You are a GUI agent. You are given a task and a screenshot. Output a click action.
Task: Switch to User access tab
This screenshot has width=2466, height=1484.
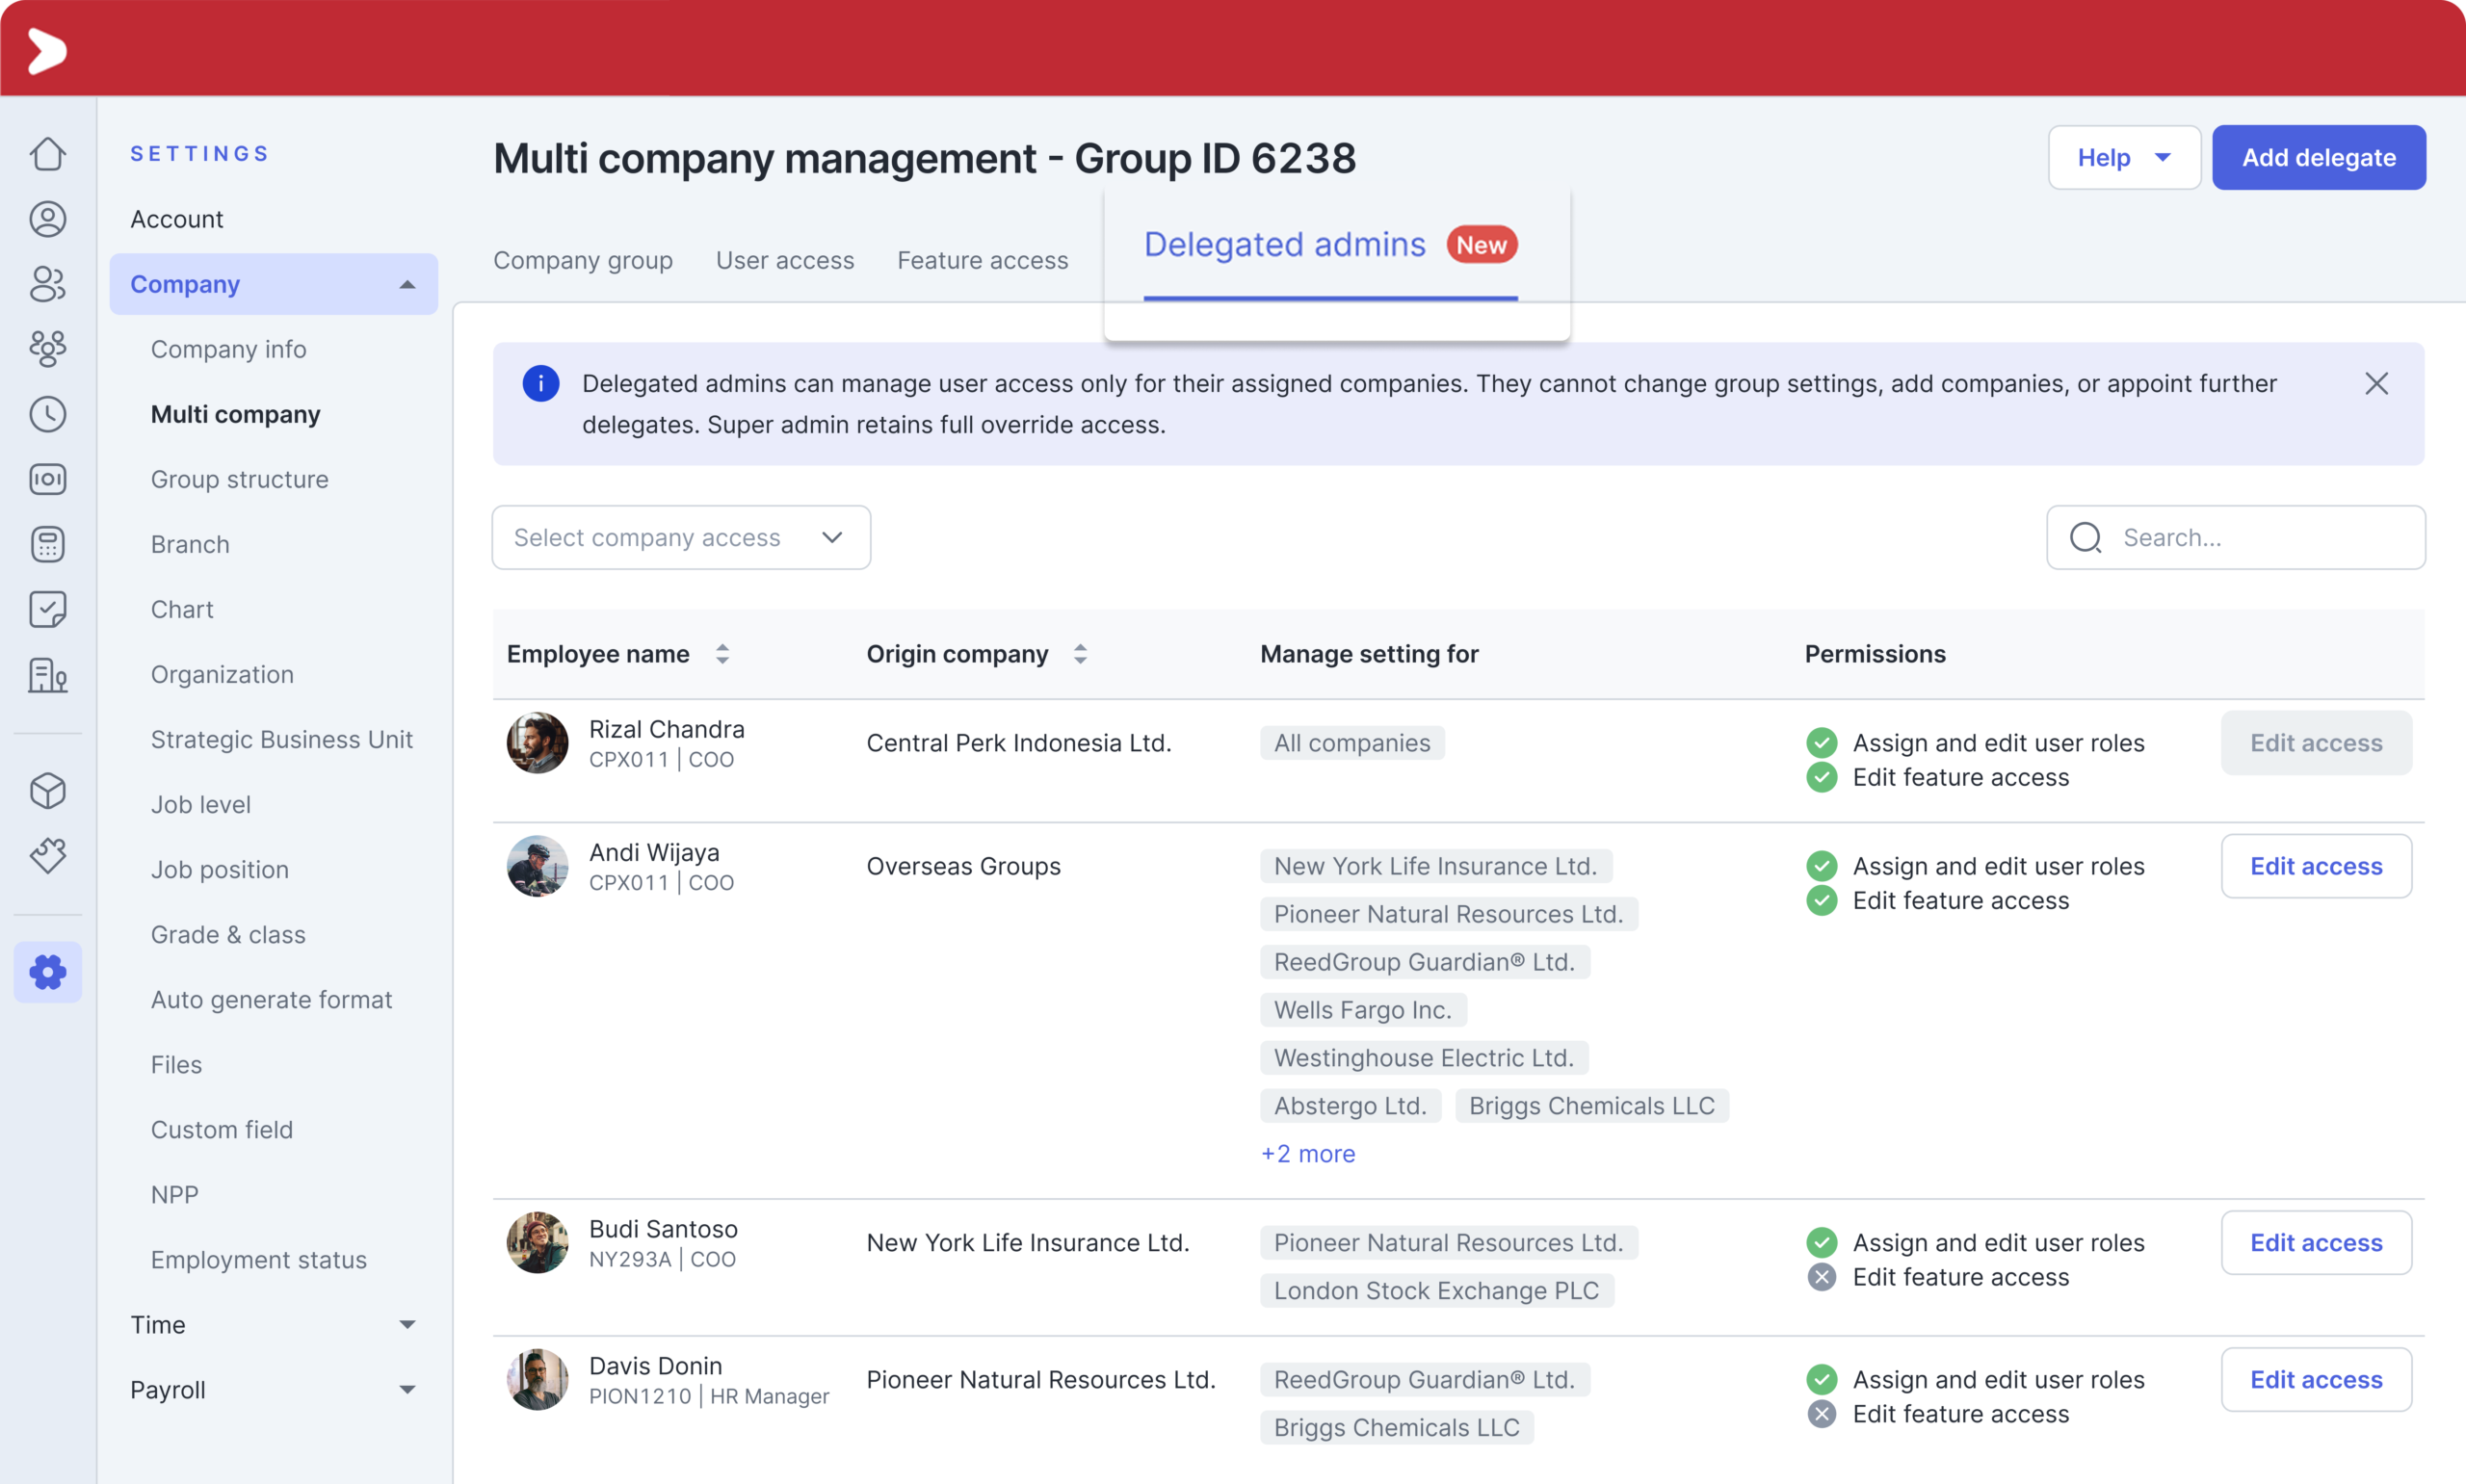(x=785, y=260)
